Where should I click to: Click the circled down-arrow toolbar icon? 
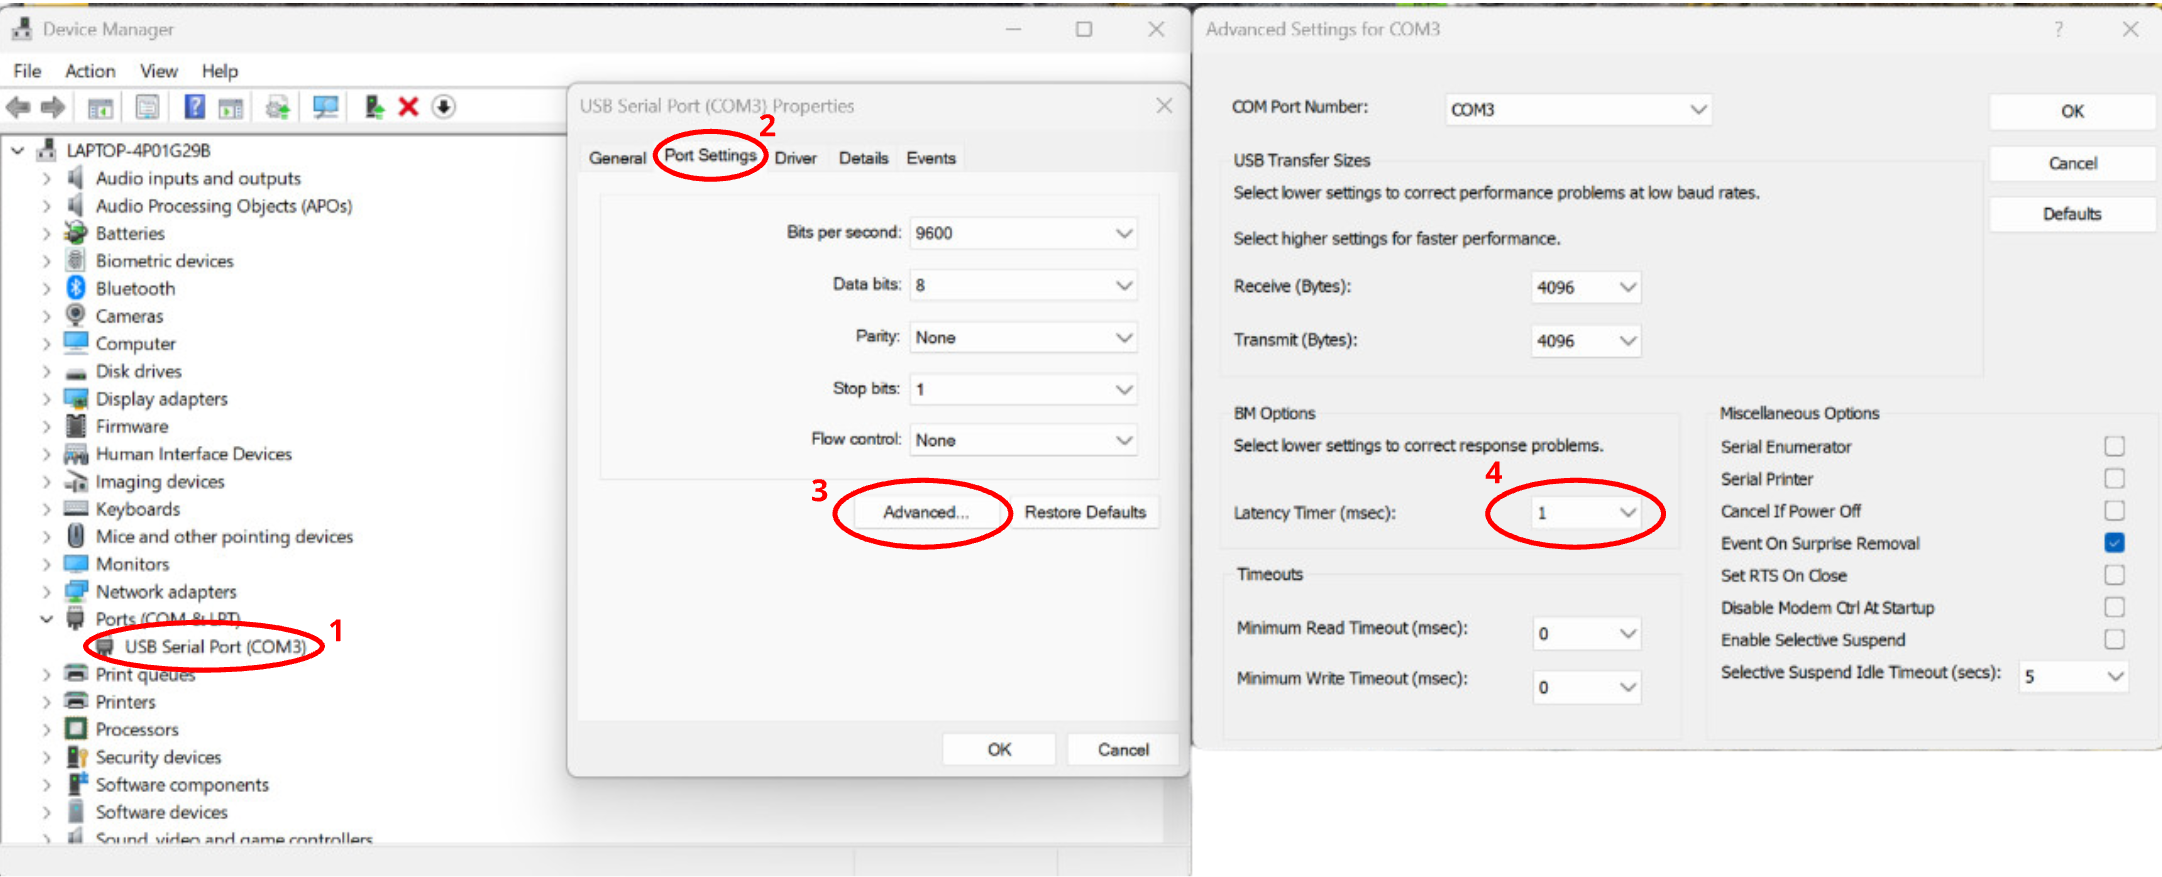point(444,107)
